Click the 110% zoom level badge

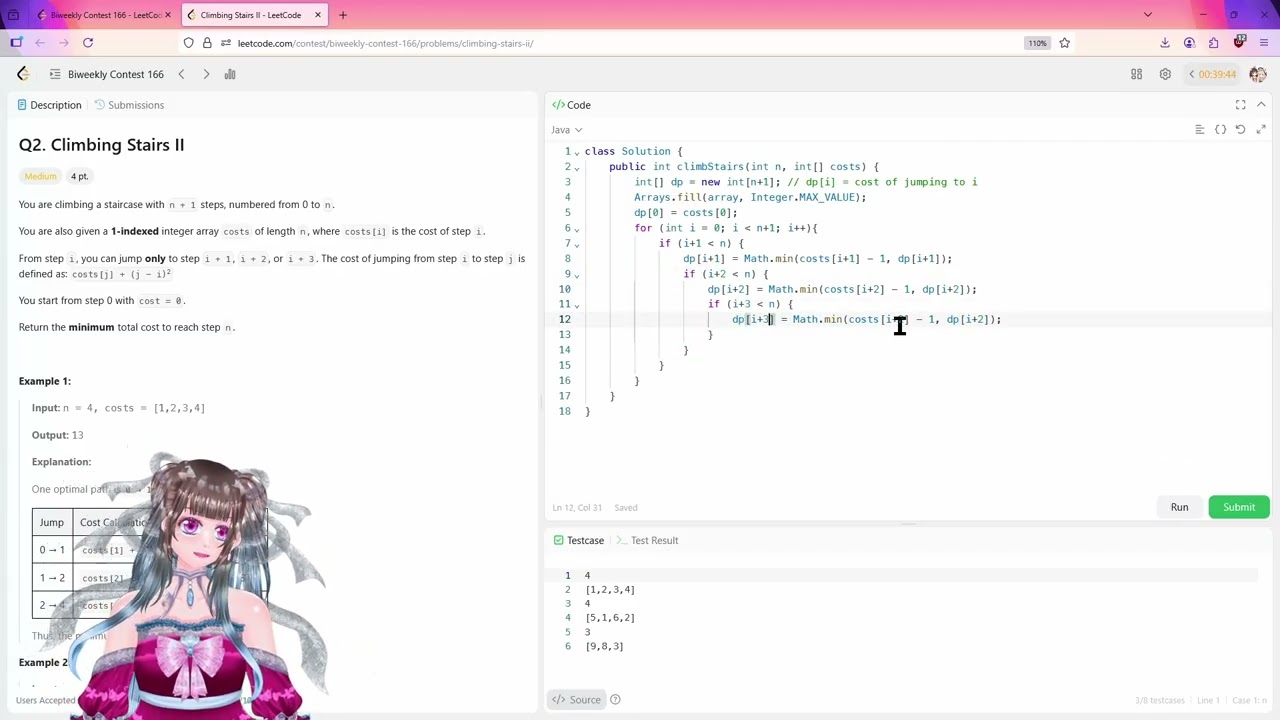(1037, 43)
